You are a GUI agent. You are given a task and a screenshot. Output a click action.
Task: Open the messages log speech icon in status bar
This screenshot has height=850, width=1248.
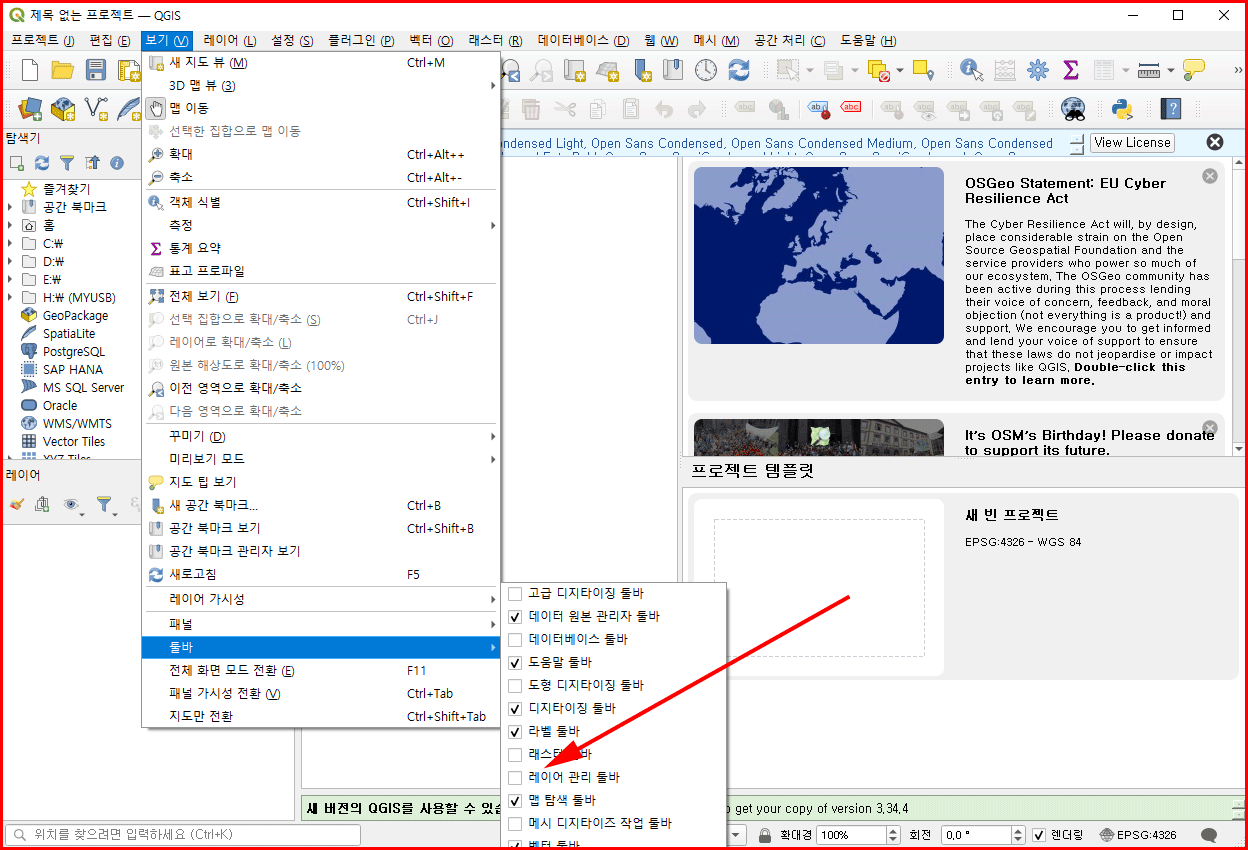click(1209, 835)
